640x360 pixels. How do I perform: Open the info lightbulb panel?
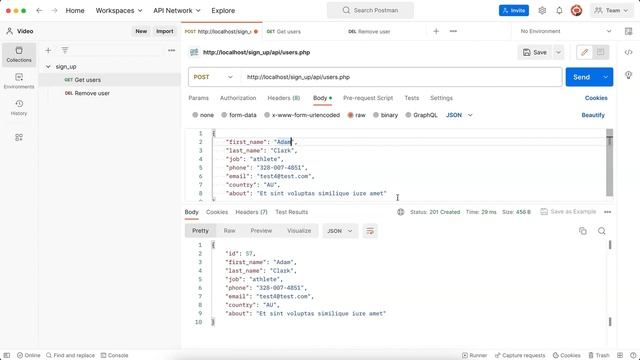(629, 75)
